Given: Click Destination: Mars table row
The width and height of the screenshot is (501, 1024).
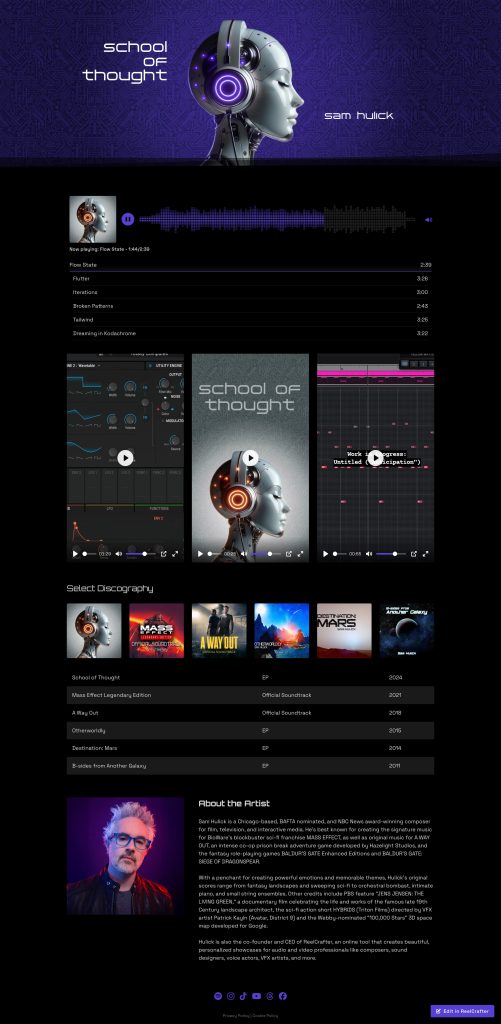Looking at the screenshot, I should 250,748.
